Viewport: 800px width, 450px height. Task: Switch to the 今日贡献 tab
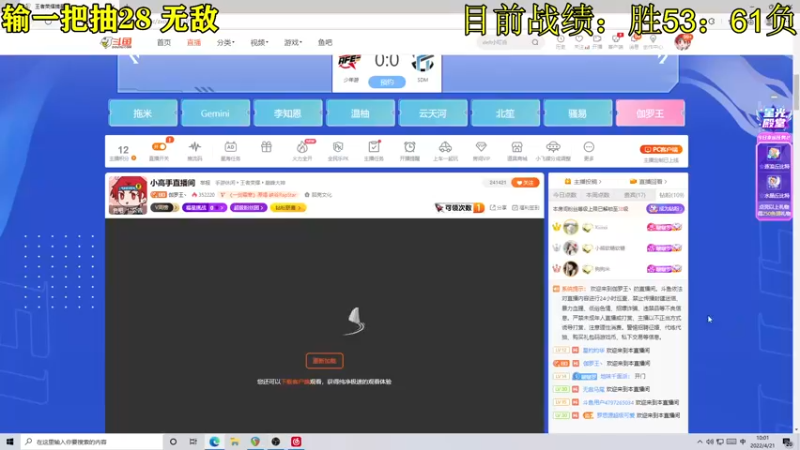565,195
